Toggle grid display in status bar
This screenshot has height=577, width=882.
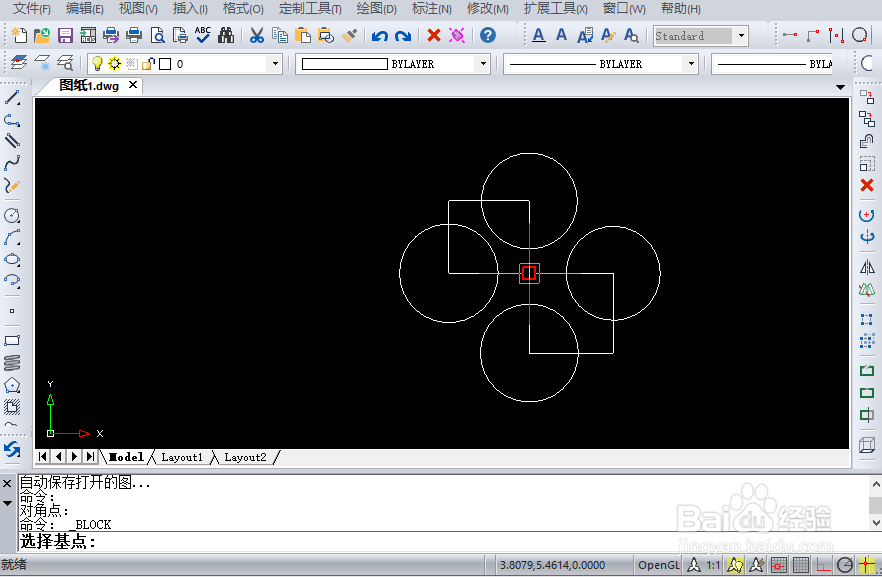(x=800, y=565)
